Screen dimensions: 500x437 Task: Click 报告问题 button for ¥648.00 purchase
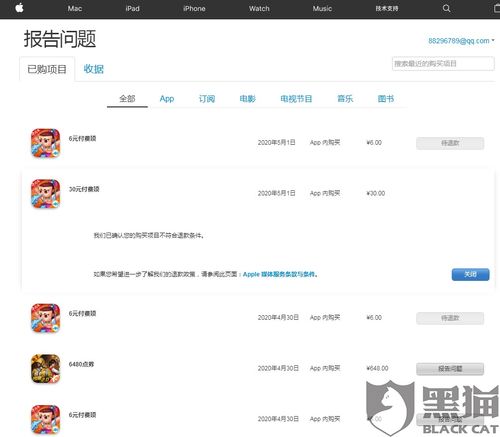[x=450, y=369]
